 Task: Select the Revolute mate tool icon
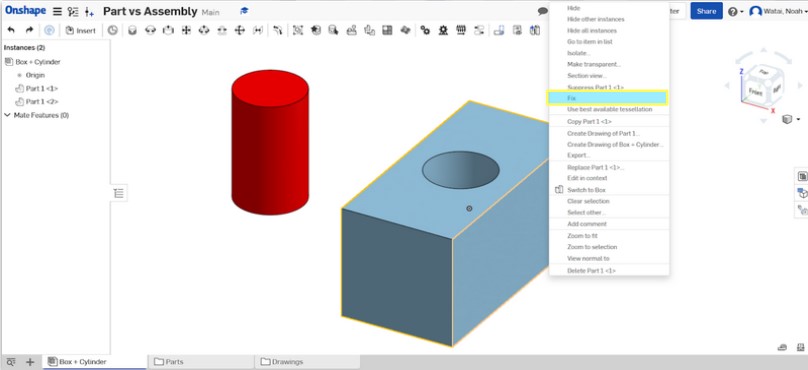pyautogui.click(x=150, y=30)
